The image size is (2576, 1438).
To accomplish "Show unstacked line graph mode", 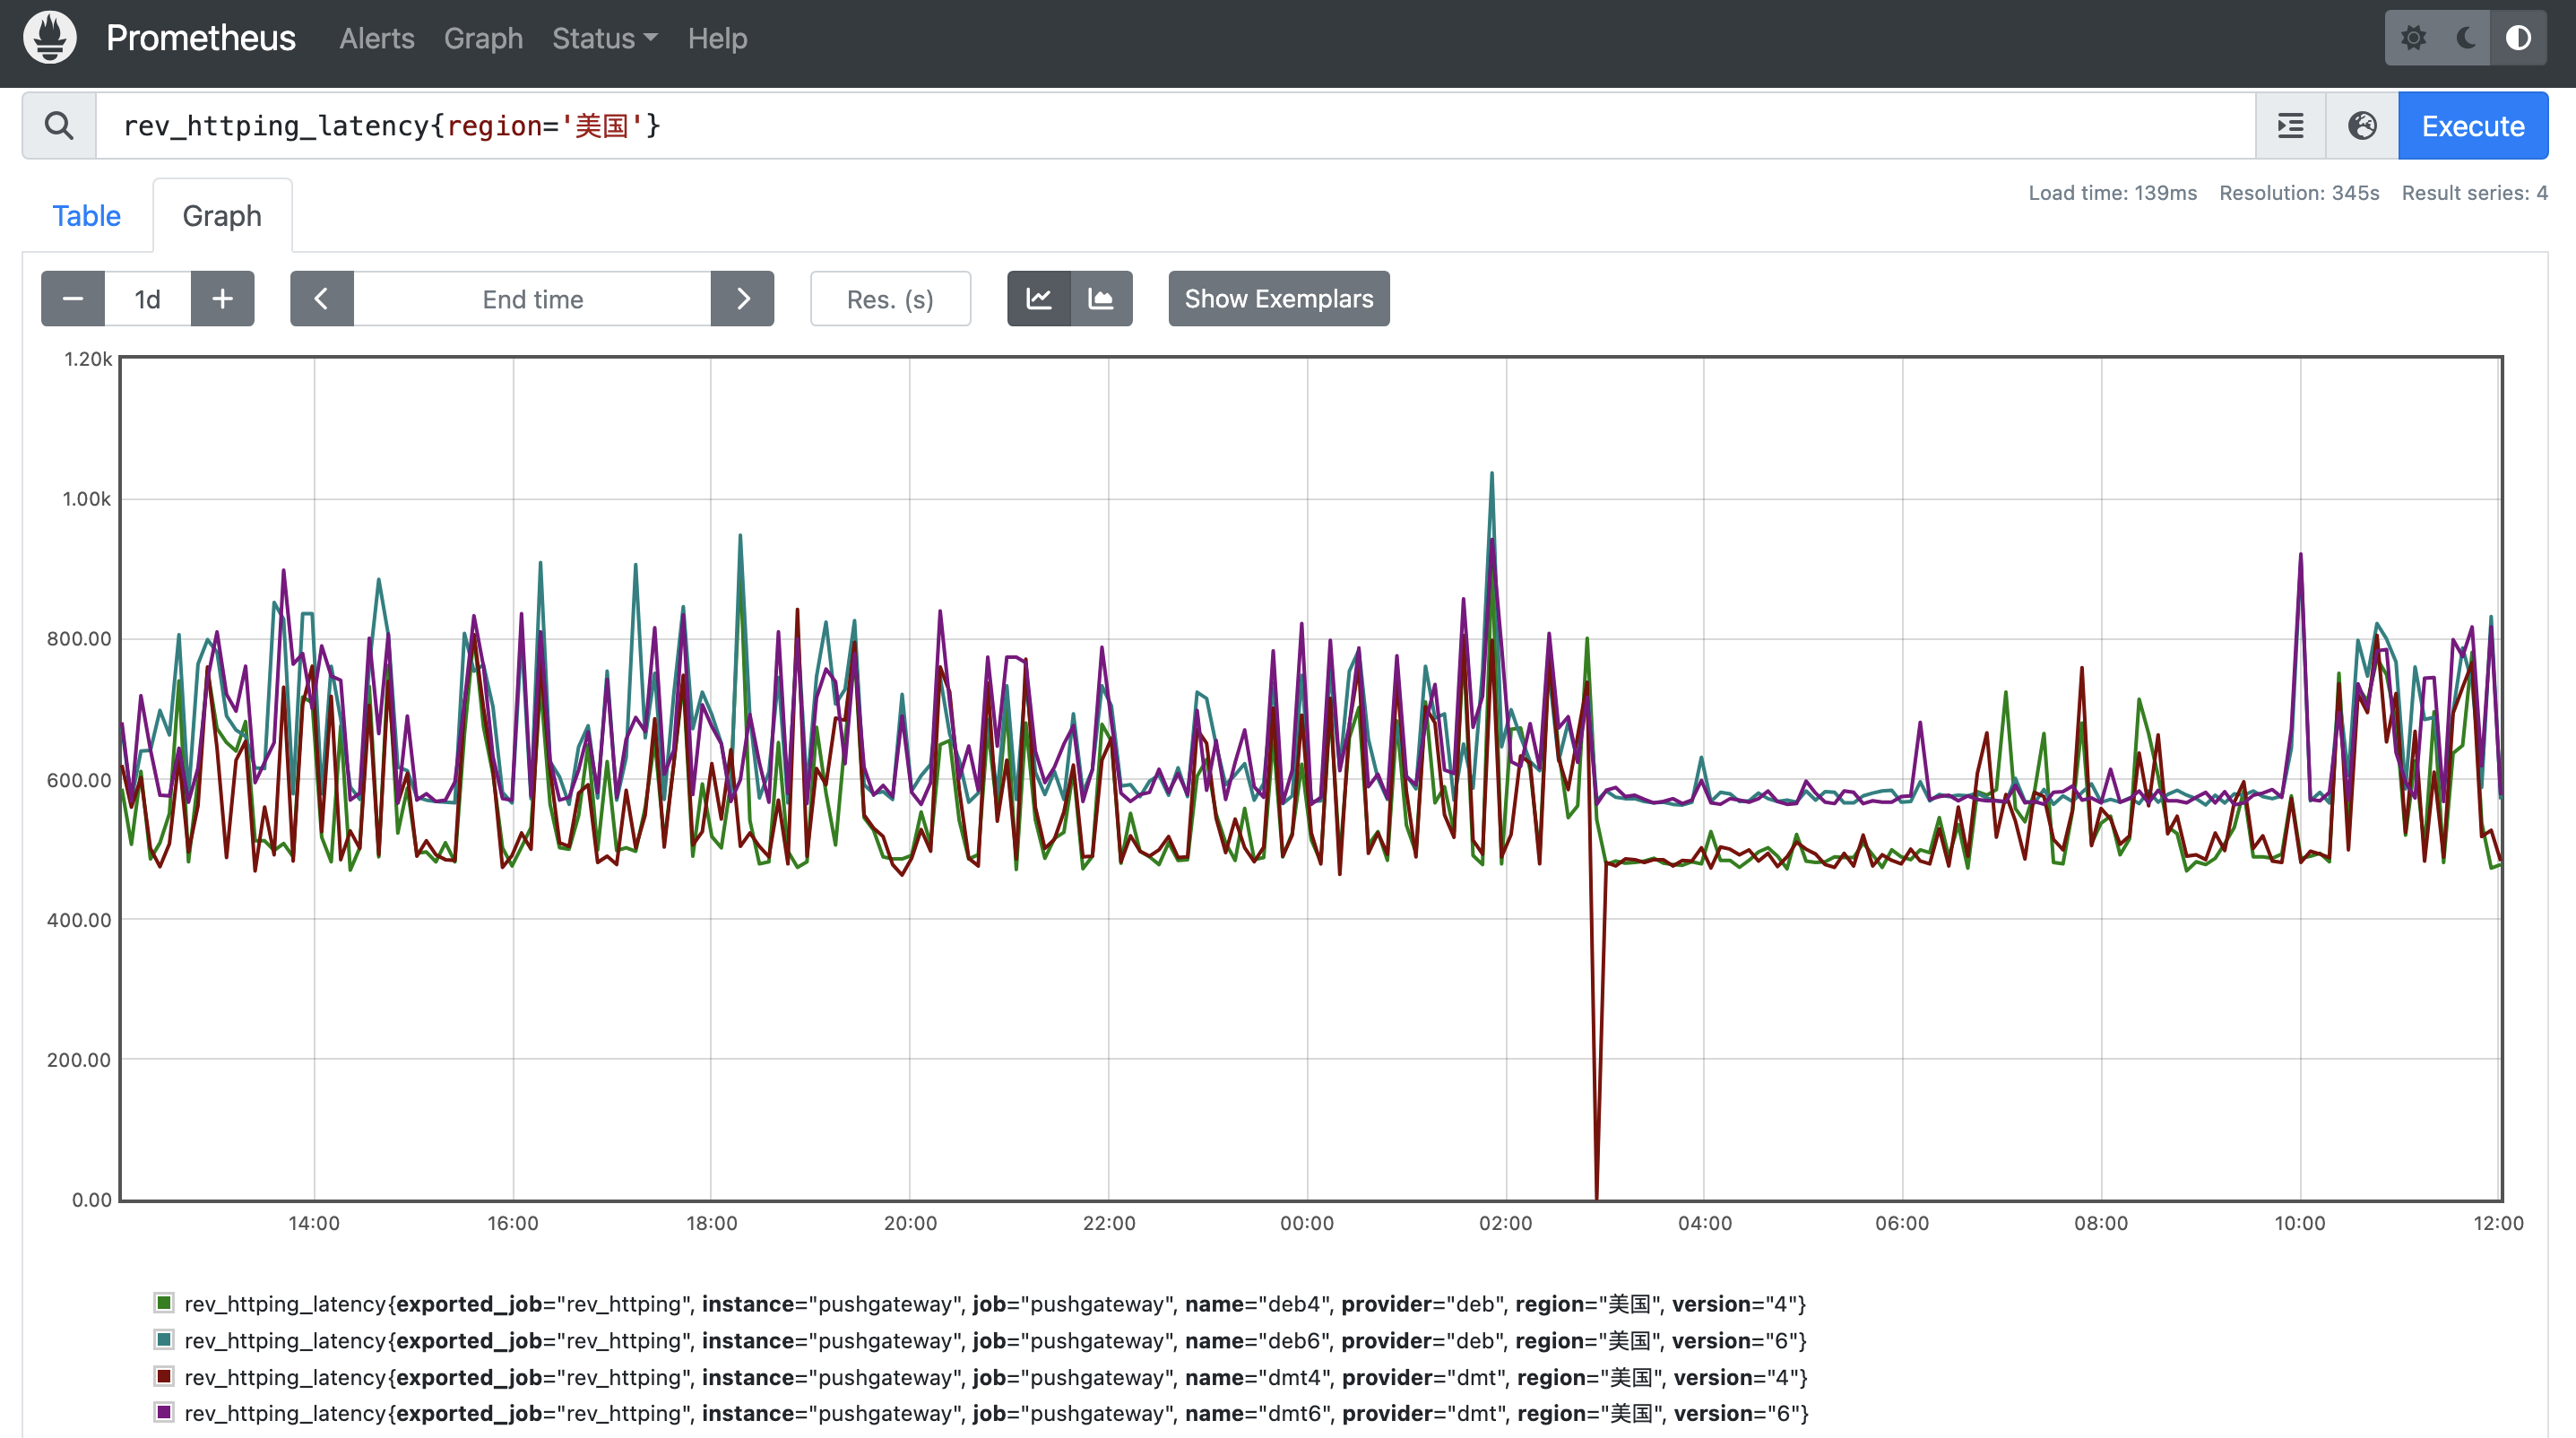I will coord(1039,299).
